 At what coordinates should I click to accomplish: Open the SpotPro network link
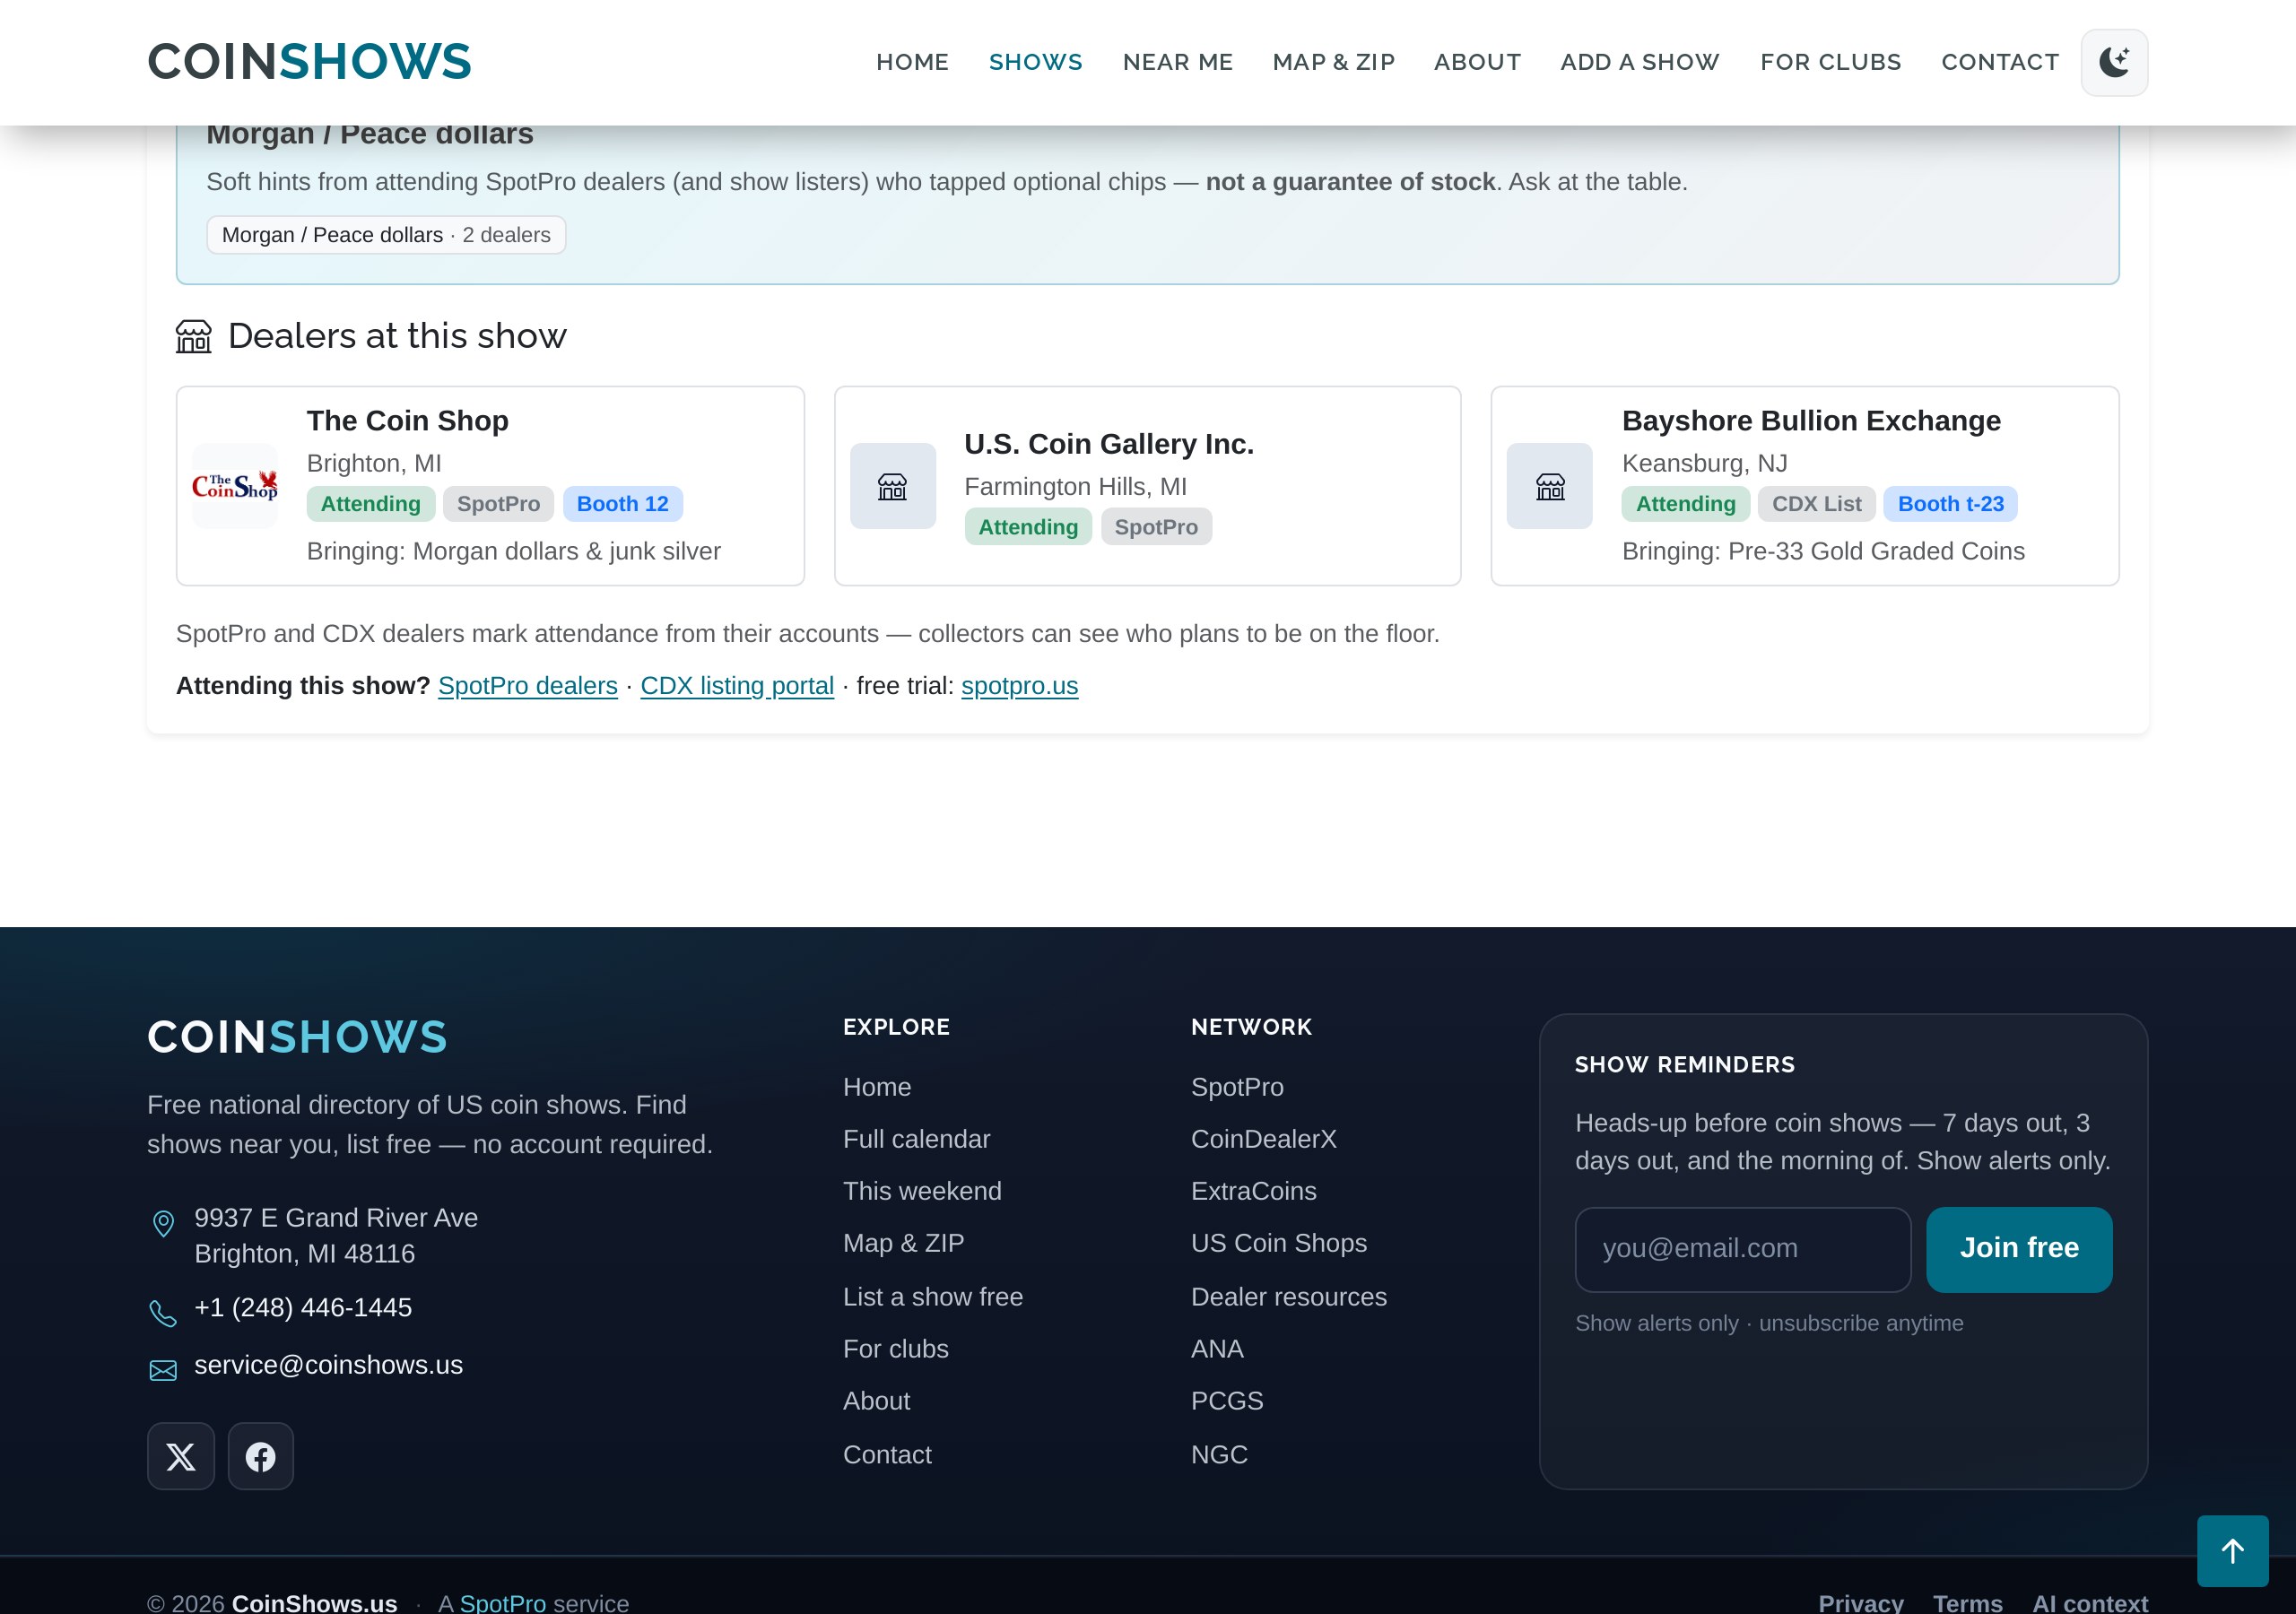point(1238,1087)
